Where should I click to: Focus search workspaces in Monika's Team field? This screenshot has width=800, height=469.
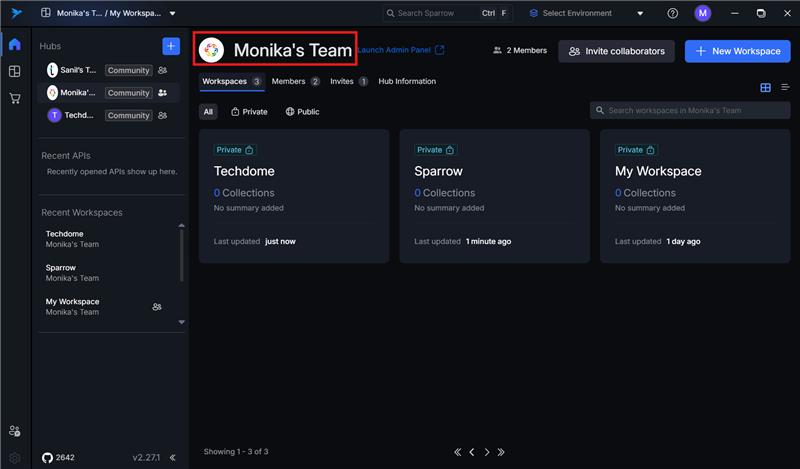[x=690, y=110]
